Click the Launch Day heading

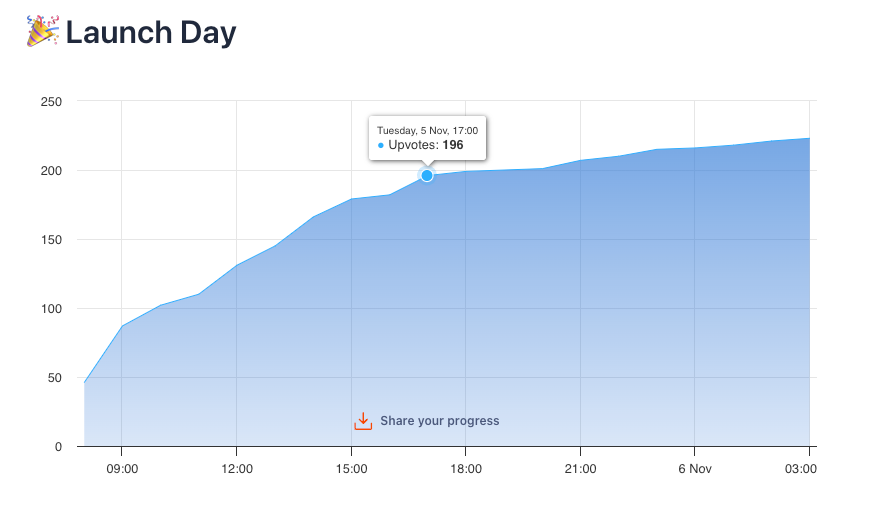[x=151, y=33]
